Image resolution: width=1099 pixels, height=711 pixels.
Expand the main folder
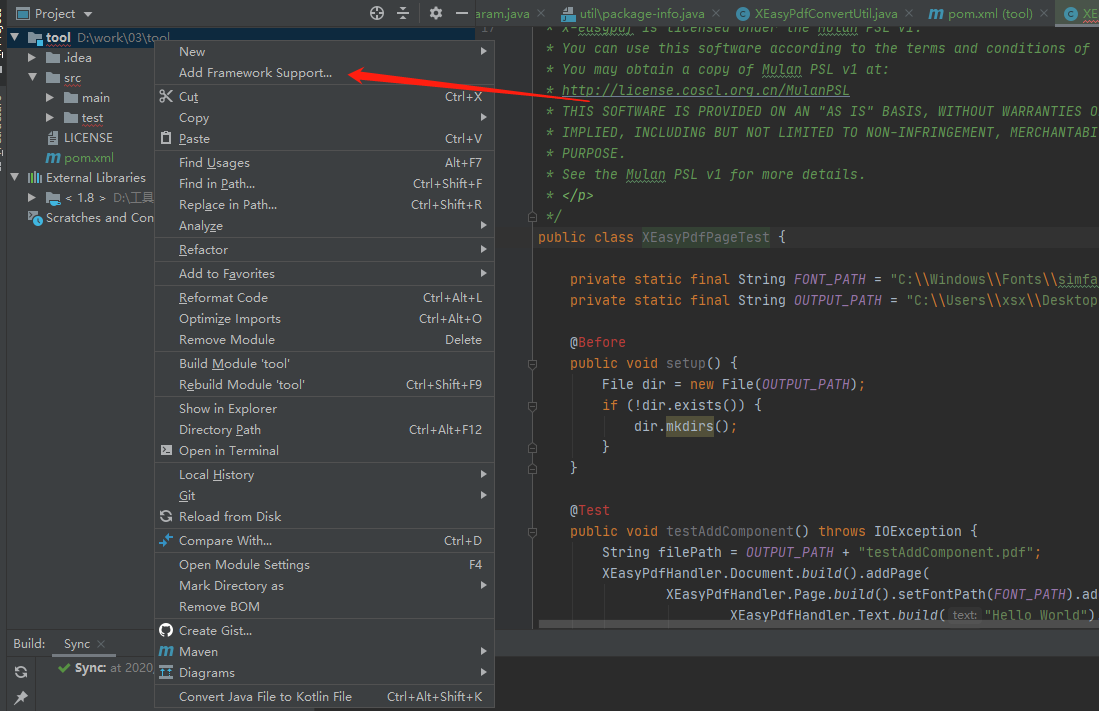tap(50, 97)
